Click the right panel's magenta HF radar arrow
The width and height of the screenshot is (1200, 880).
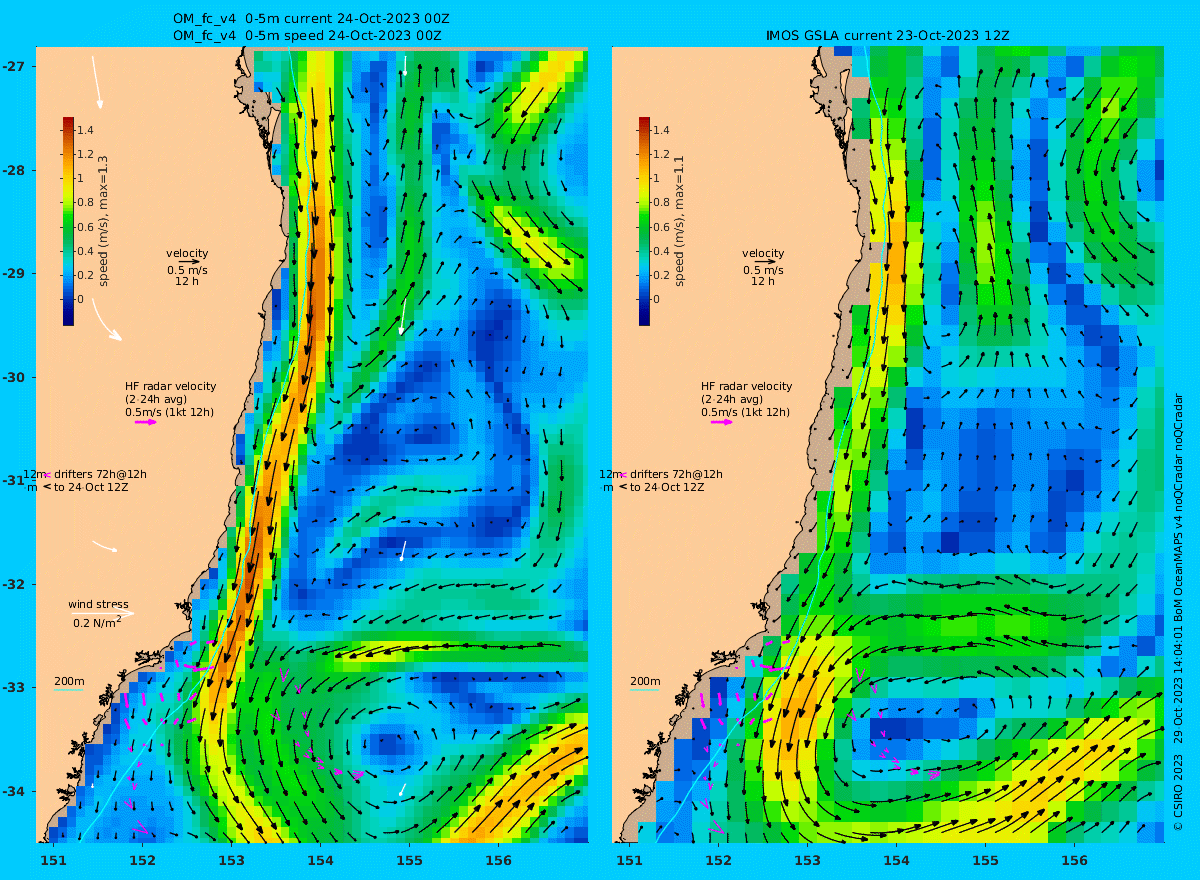click(722, 422)
